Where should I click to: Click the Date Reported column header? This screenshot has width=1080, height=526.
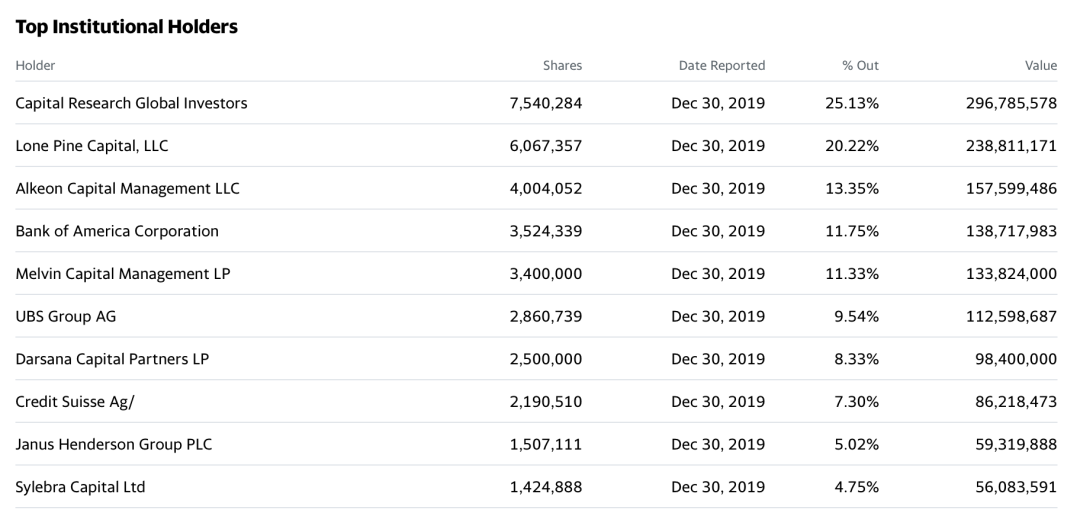[721, 66]
